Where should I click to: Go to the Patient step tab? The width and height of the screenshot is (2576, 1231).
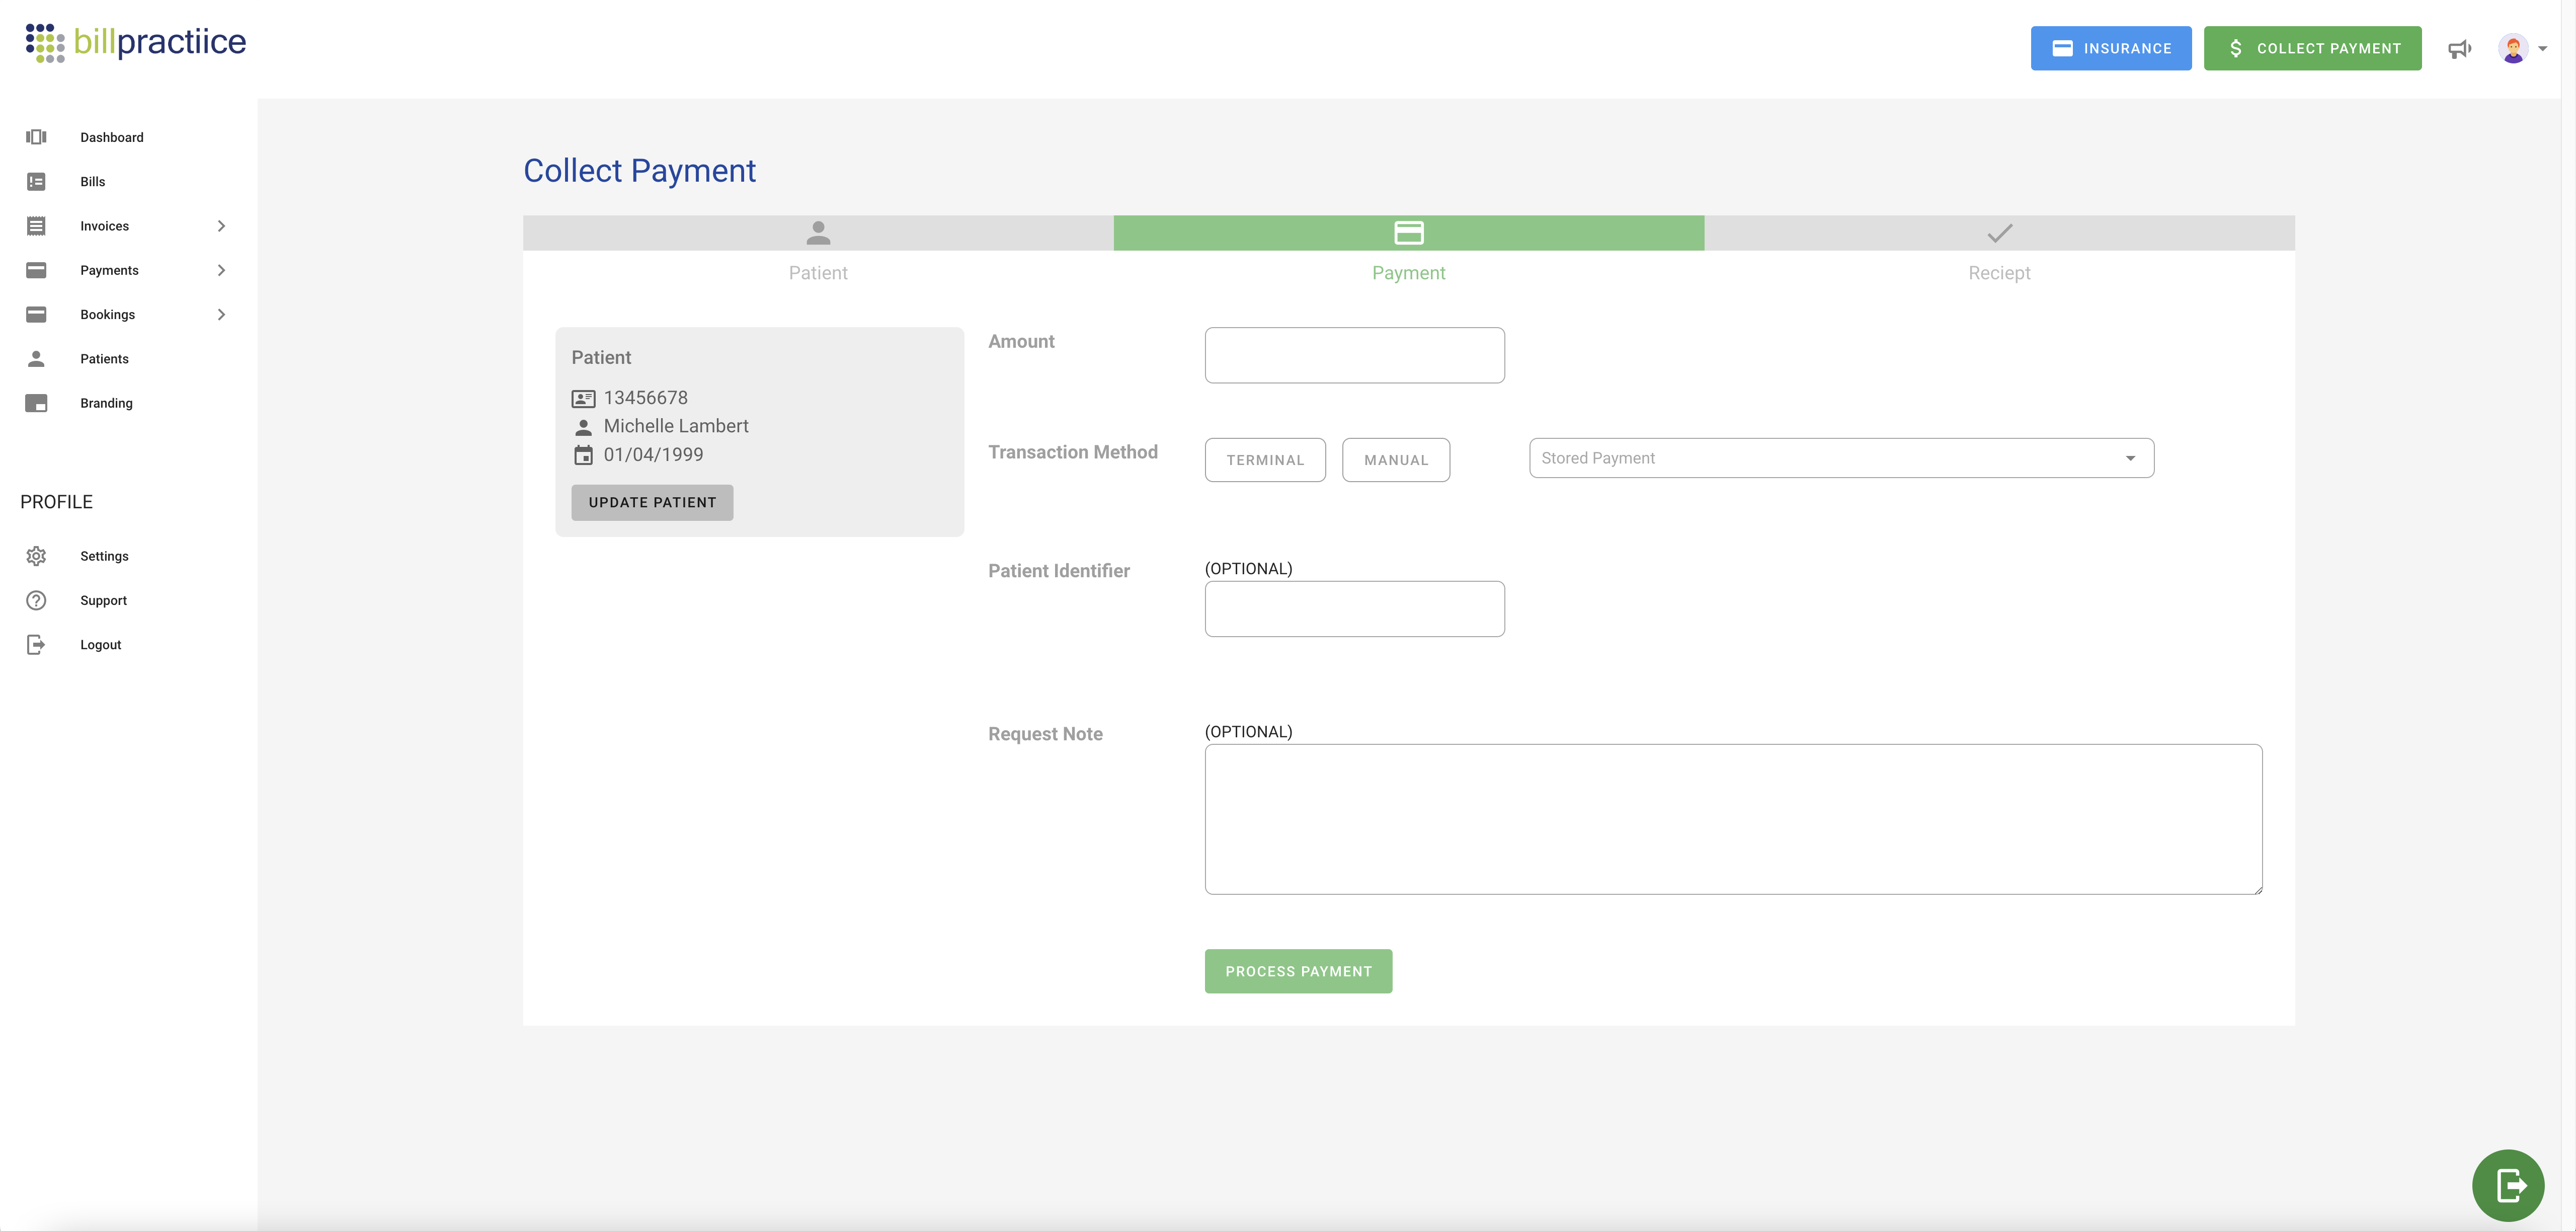coord(817,249)
